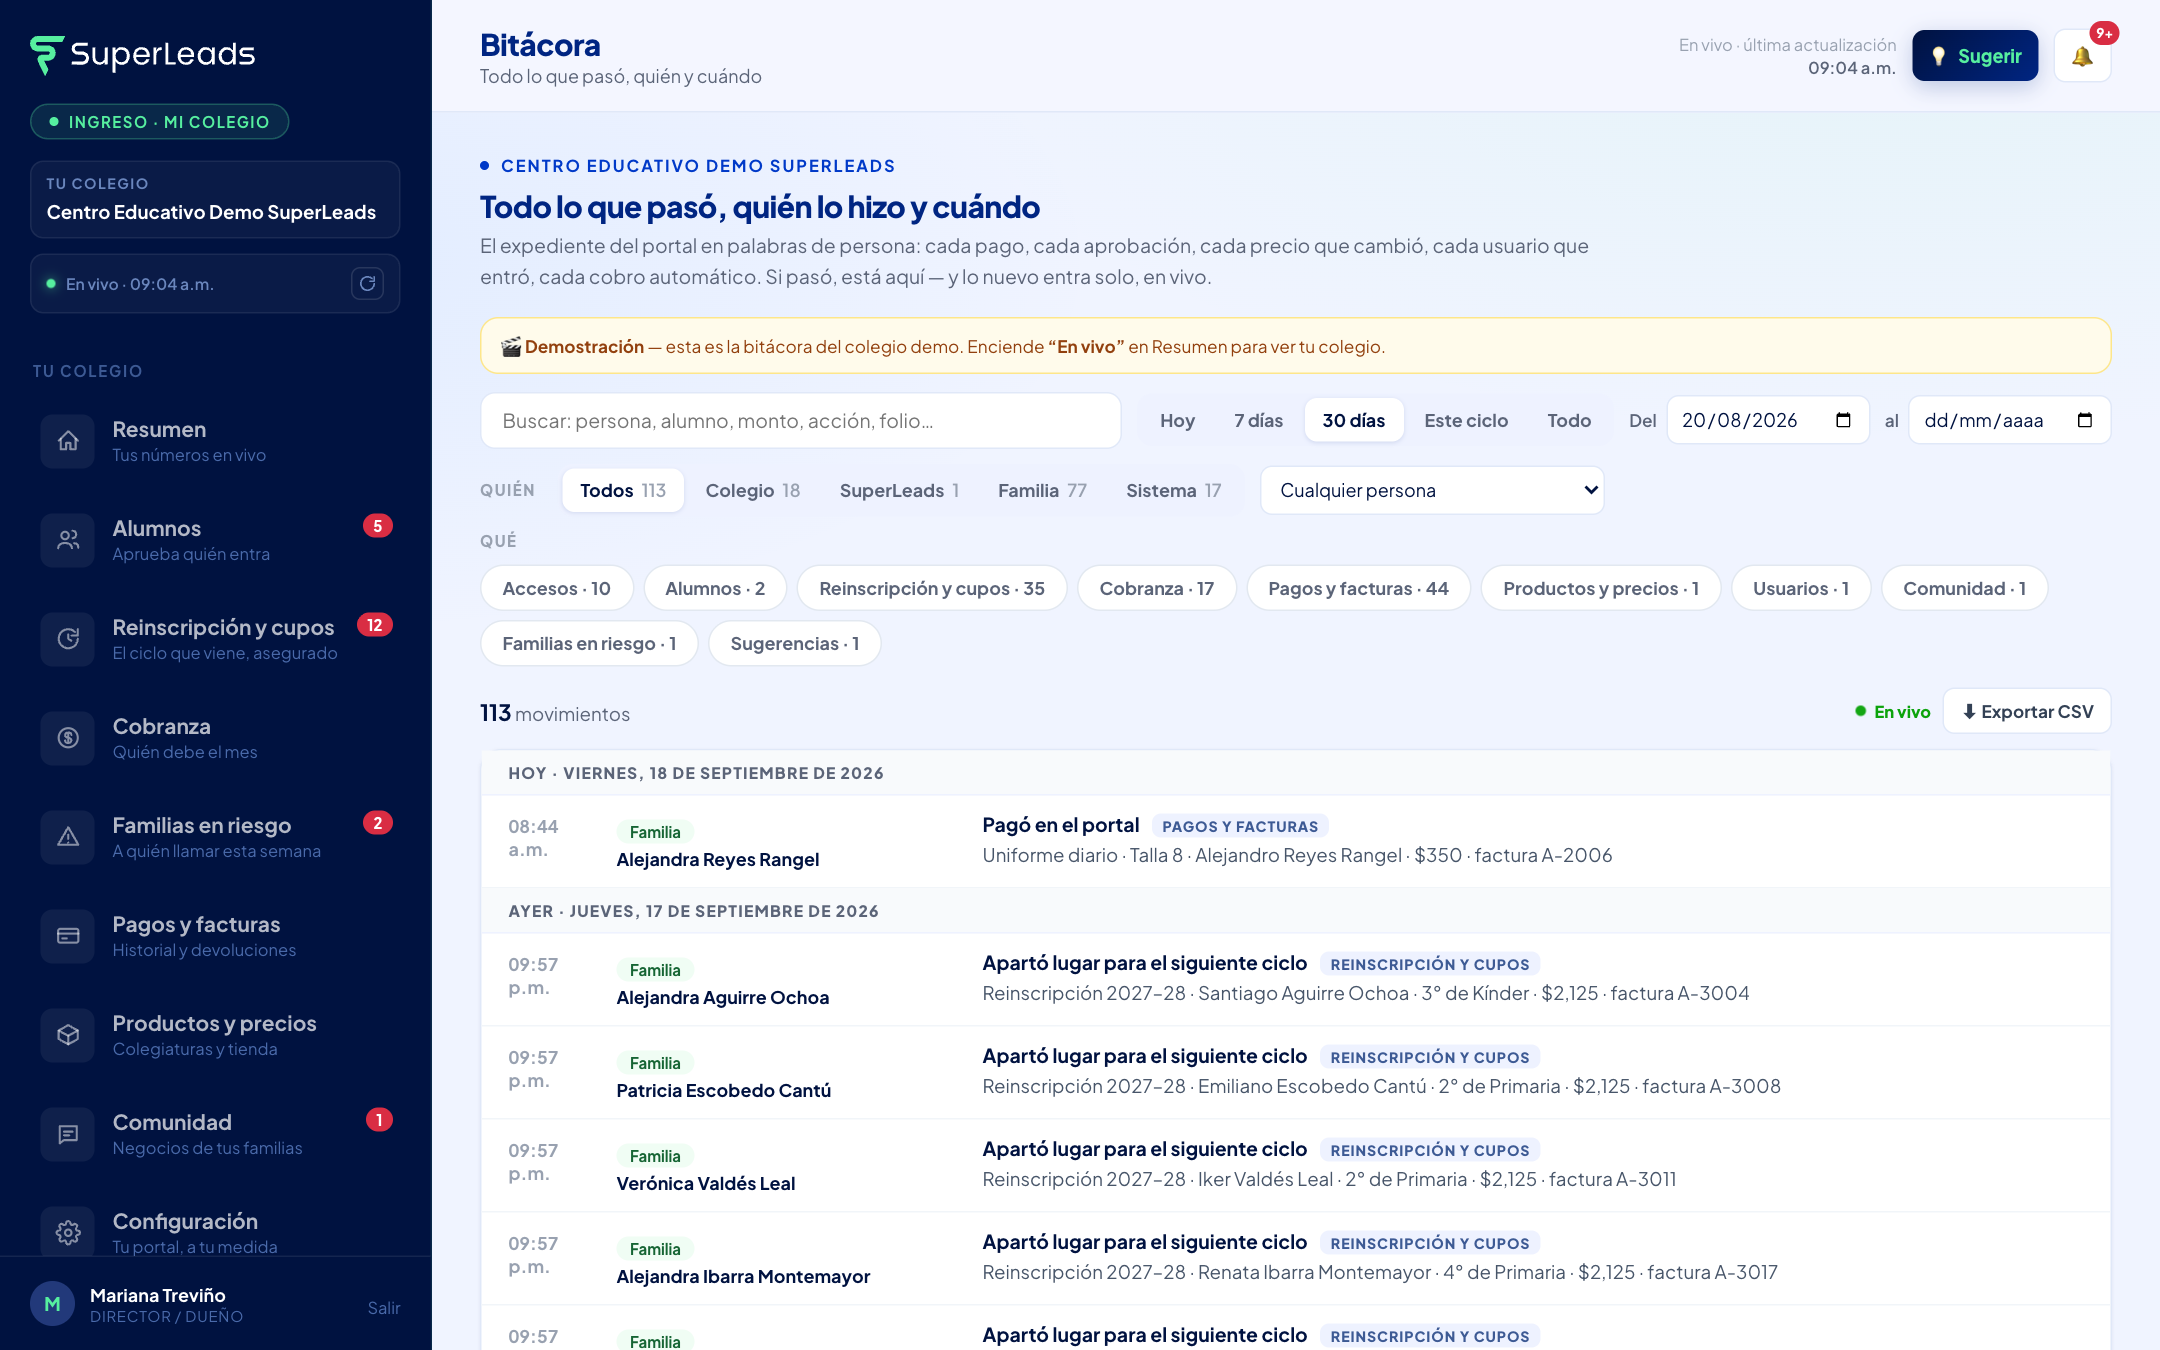Screen dimensions: 2160x1350
Task: Click the Familias en riesgo warning icon
Action: point(68,837)
